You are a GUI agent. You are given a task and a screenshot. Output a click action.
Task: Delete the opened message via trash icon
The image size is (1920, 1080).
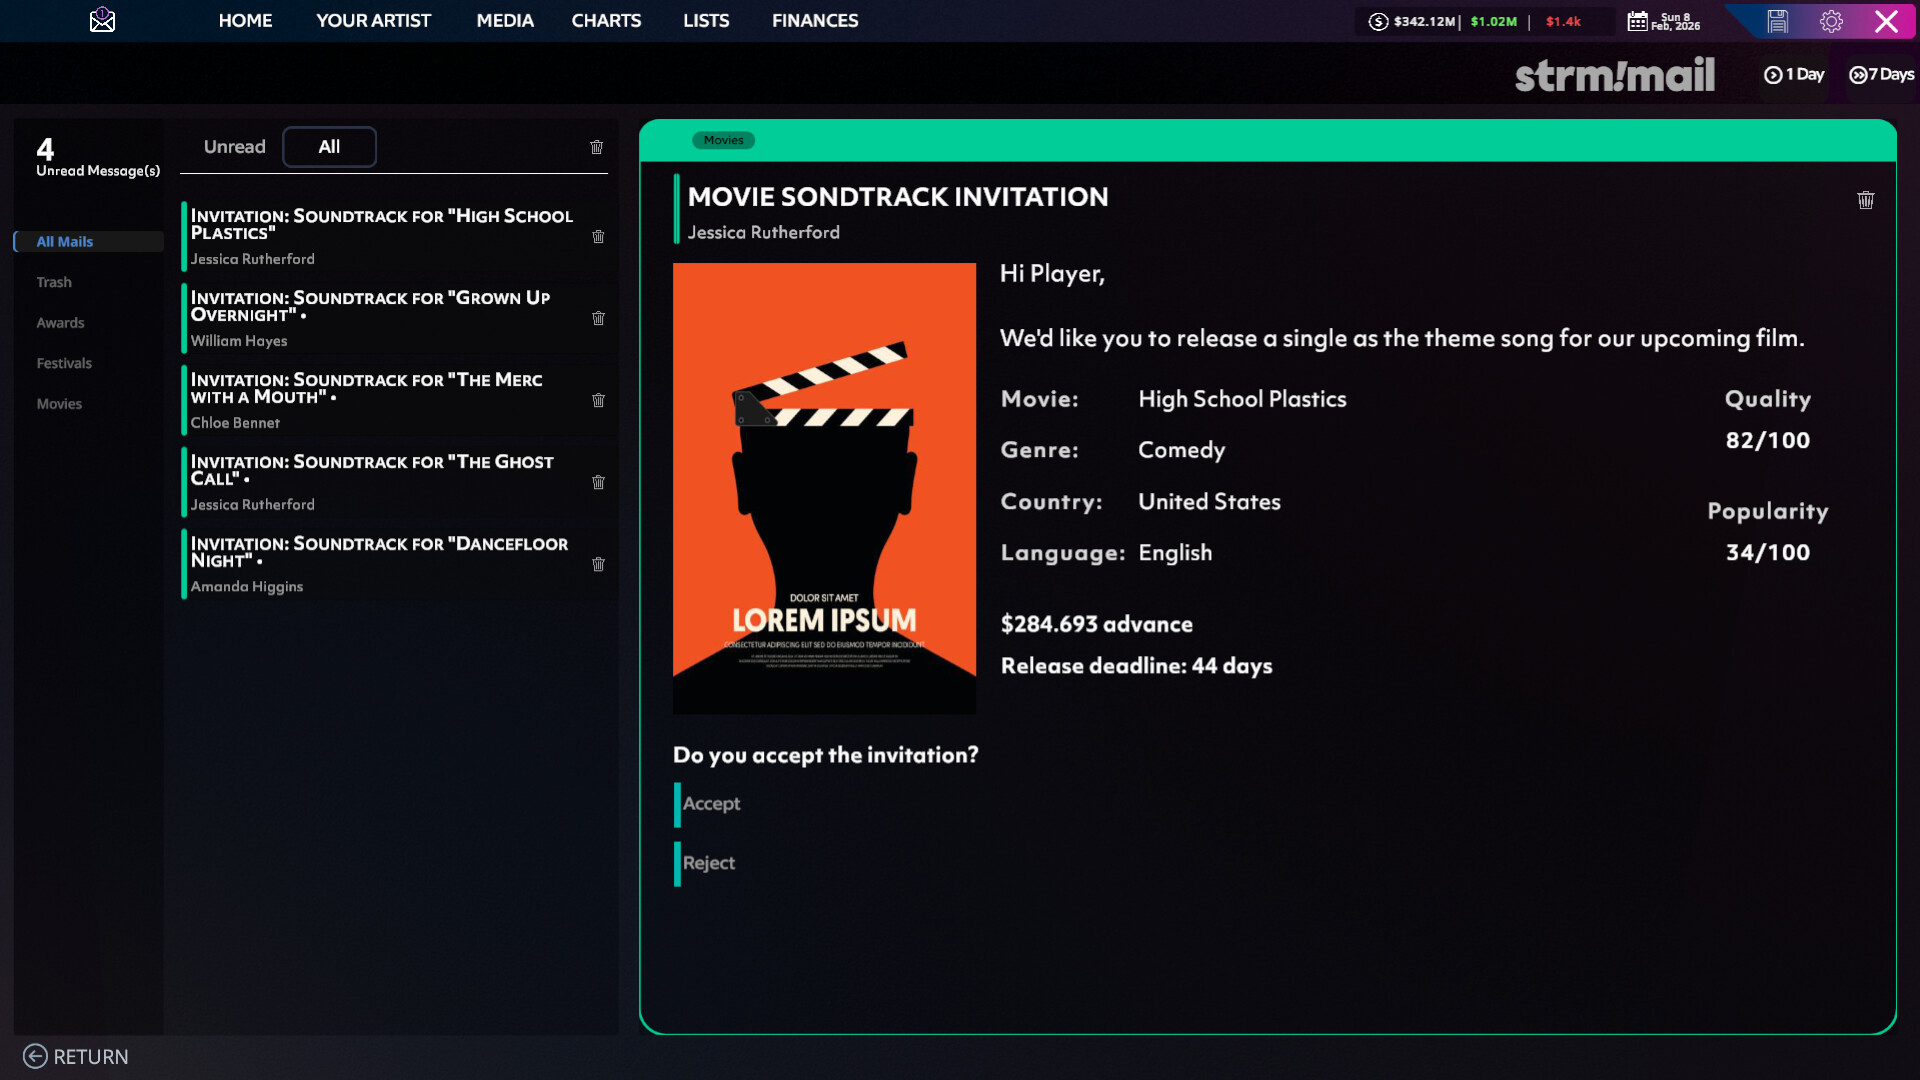1865,200
